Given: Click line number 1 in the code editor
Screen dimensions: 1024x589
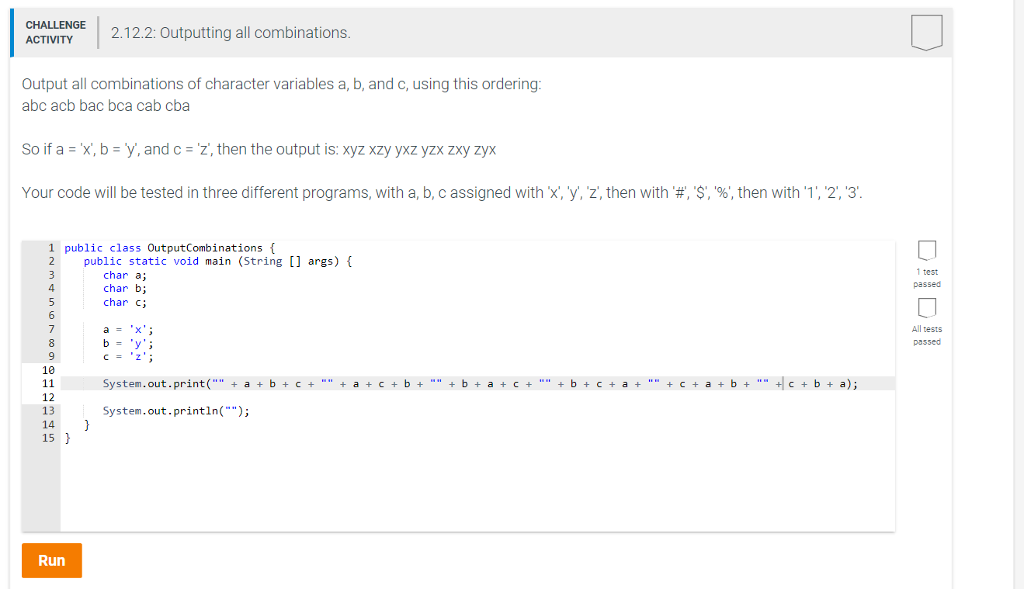Looking at the screenshot, I should [x=51, y=247].
